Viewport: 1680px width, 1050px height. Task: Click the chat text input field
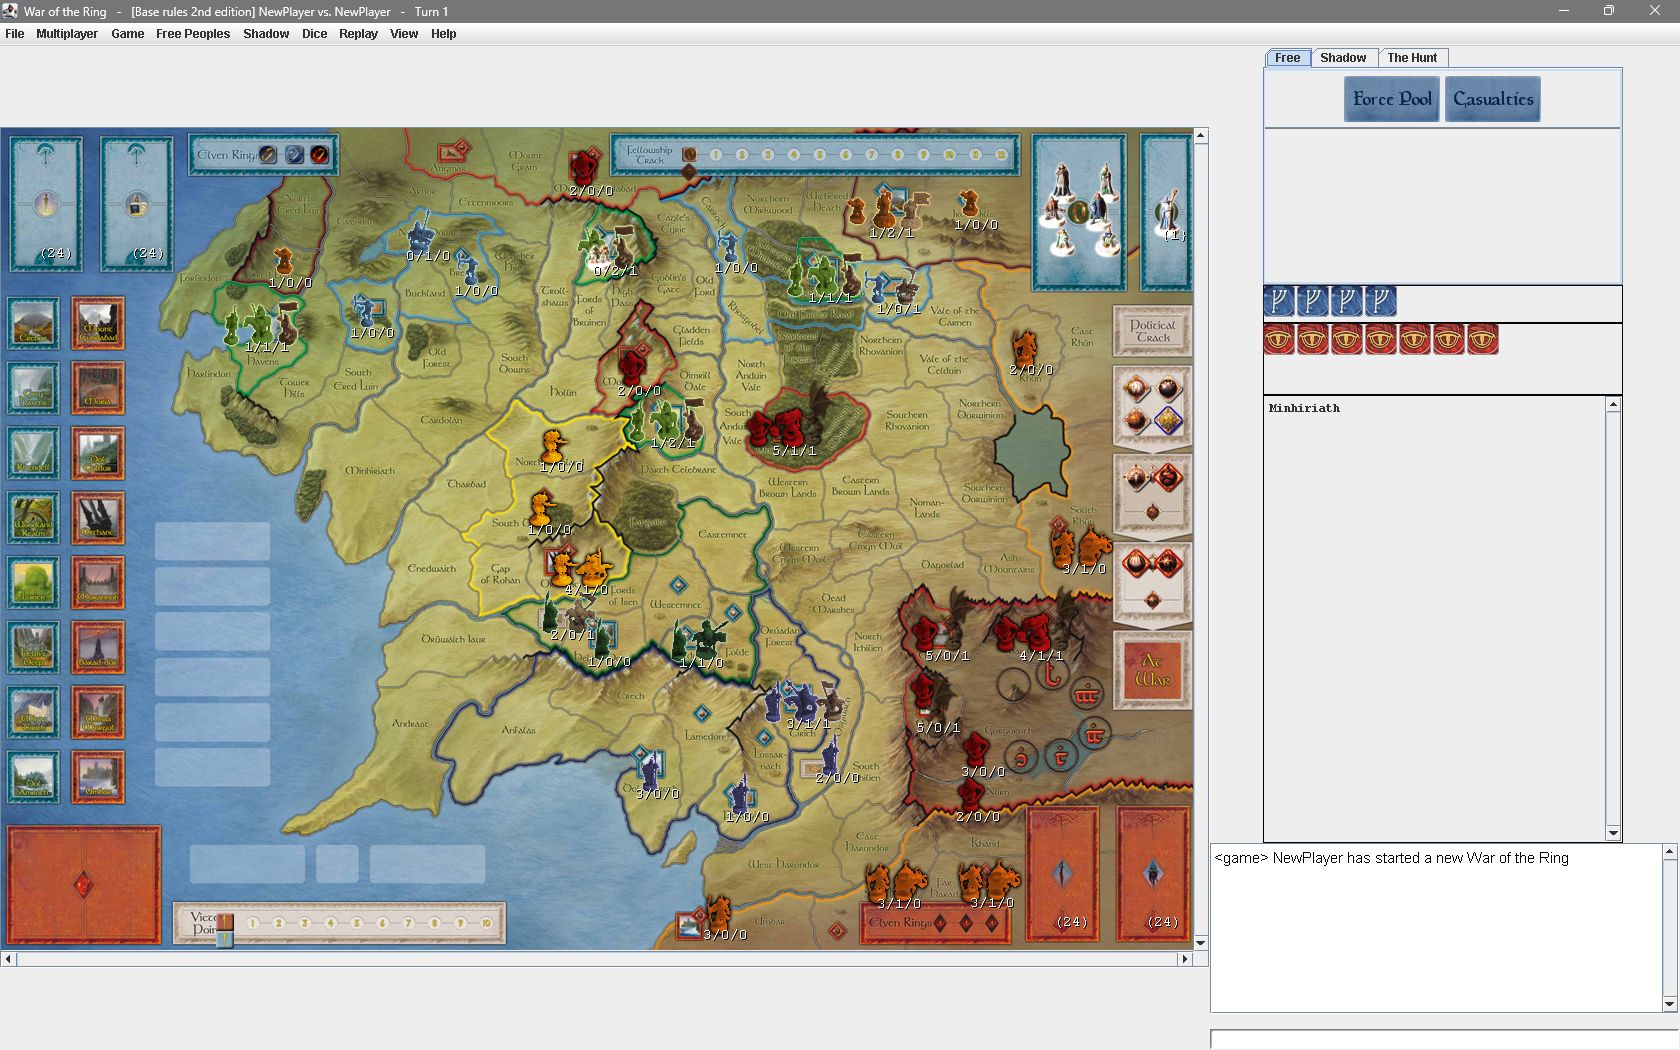tap(1445, 1040)
